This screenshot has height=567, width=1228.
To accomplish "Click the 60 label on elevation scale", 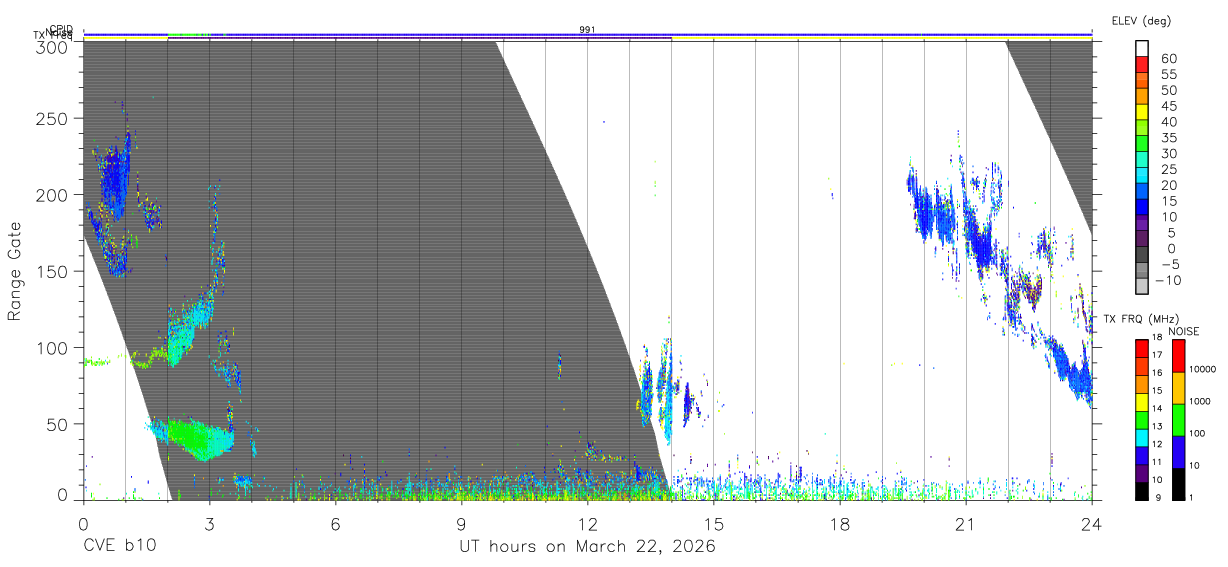I will pos(1168,59).
